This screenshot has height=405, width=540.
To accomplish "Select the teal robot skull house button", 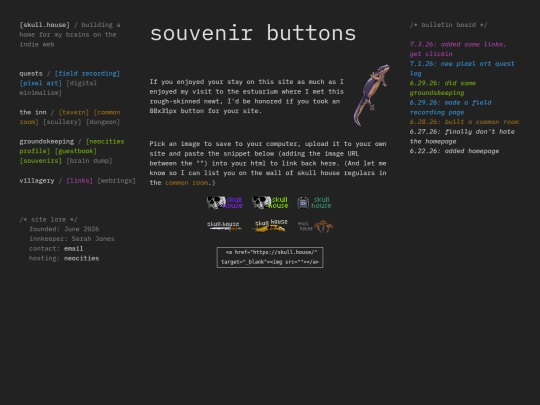I will pos(315,202).
